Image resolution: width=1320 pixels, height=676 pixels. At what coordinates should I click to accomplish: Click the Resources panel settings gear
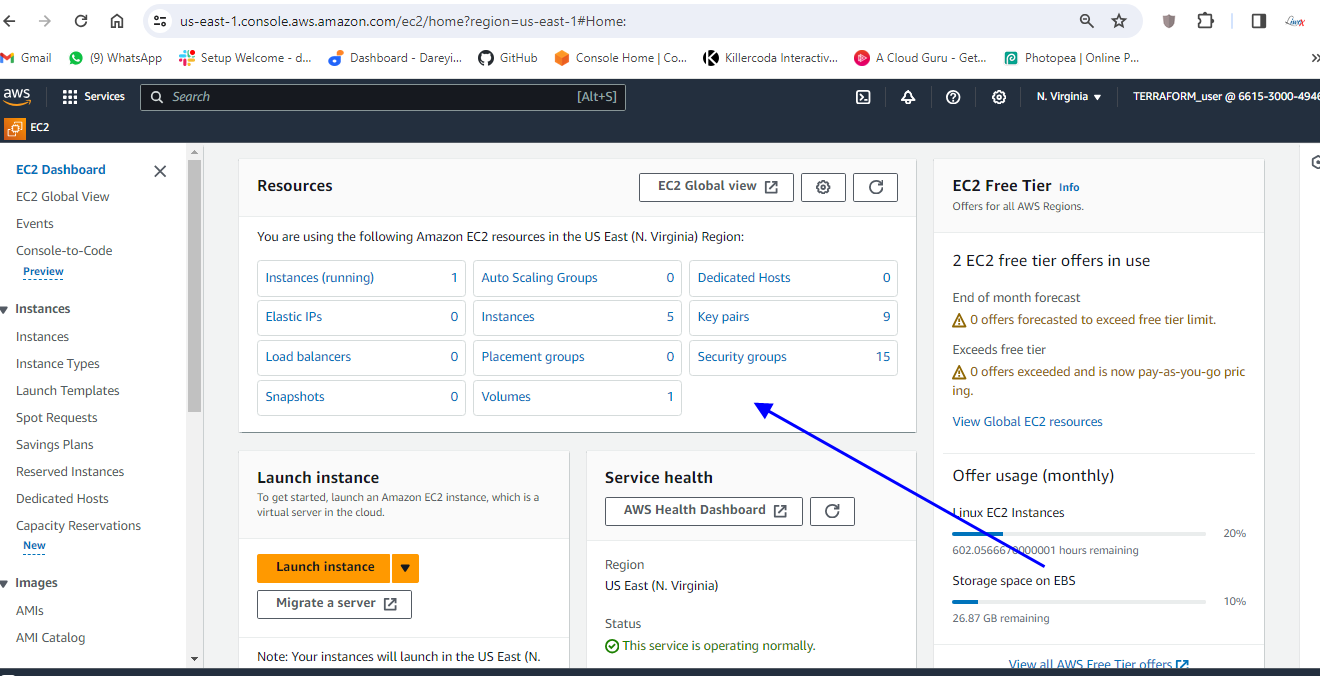(x=823, y=187)
